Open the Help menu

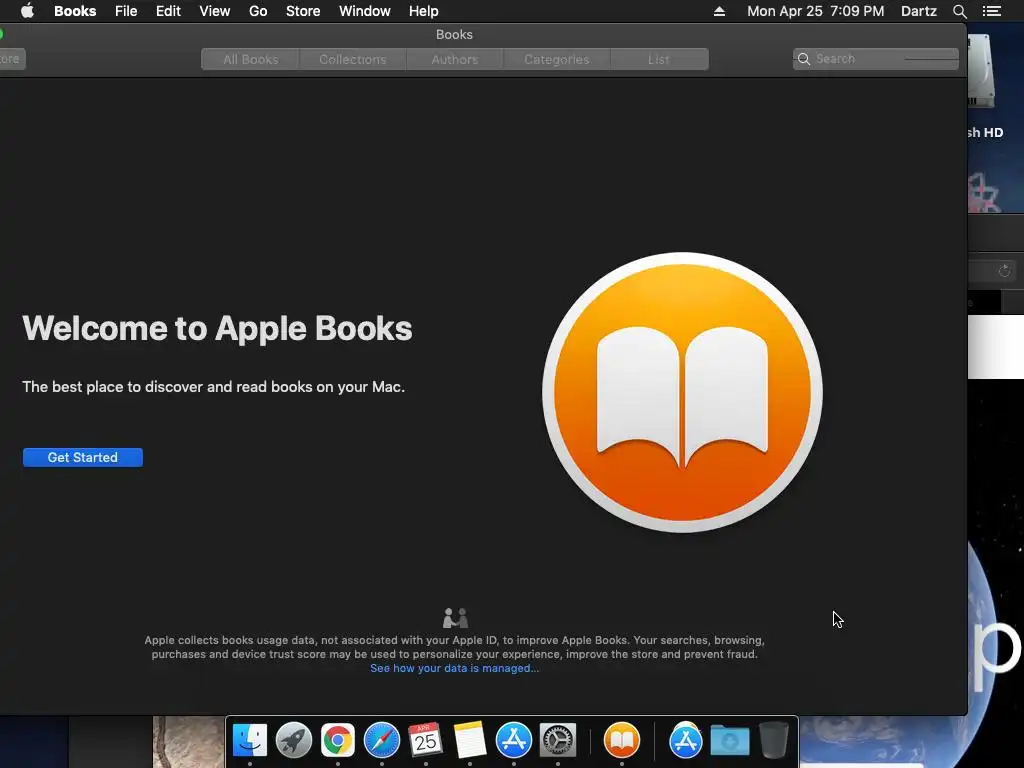(x=424, y=11)
